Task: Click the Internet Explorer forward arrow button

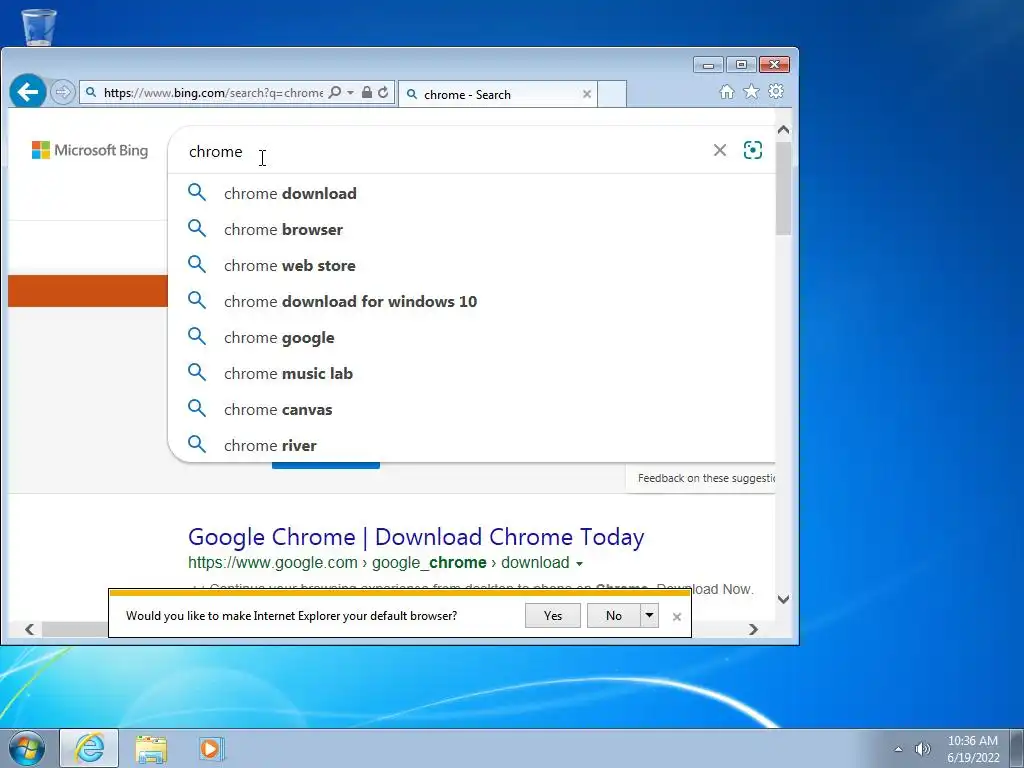Action: [x=63, y=92]
